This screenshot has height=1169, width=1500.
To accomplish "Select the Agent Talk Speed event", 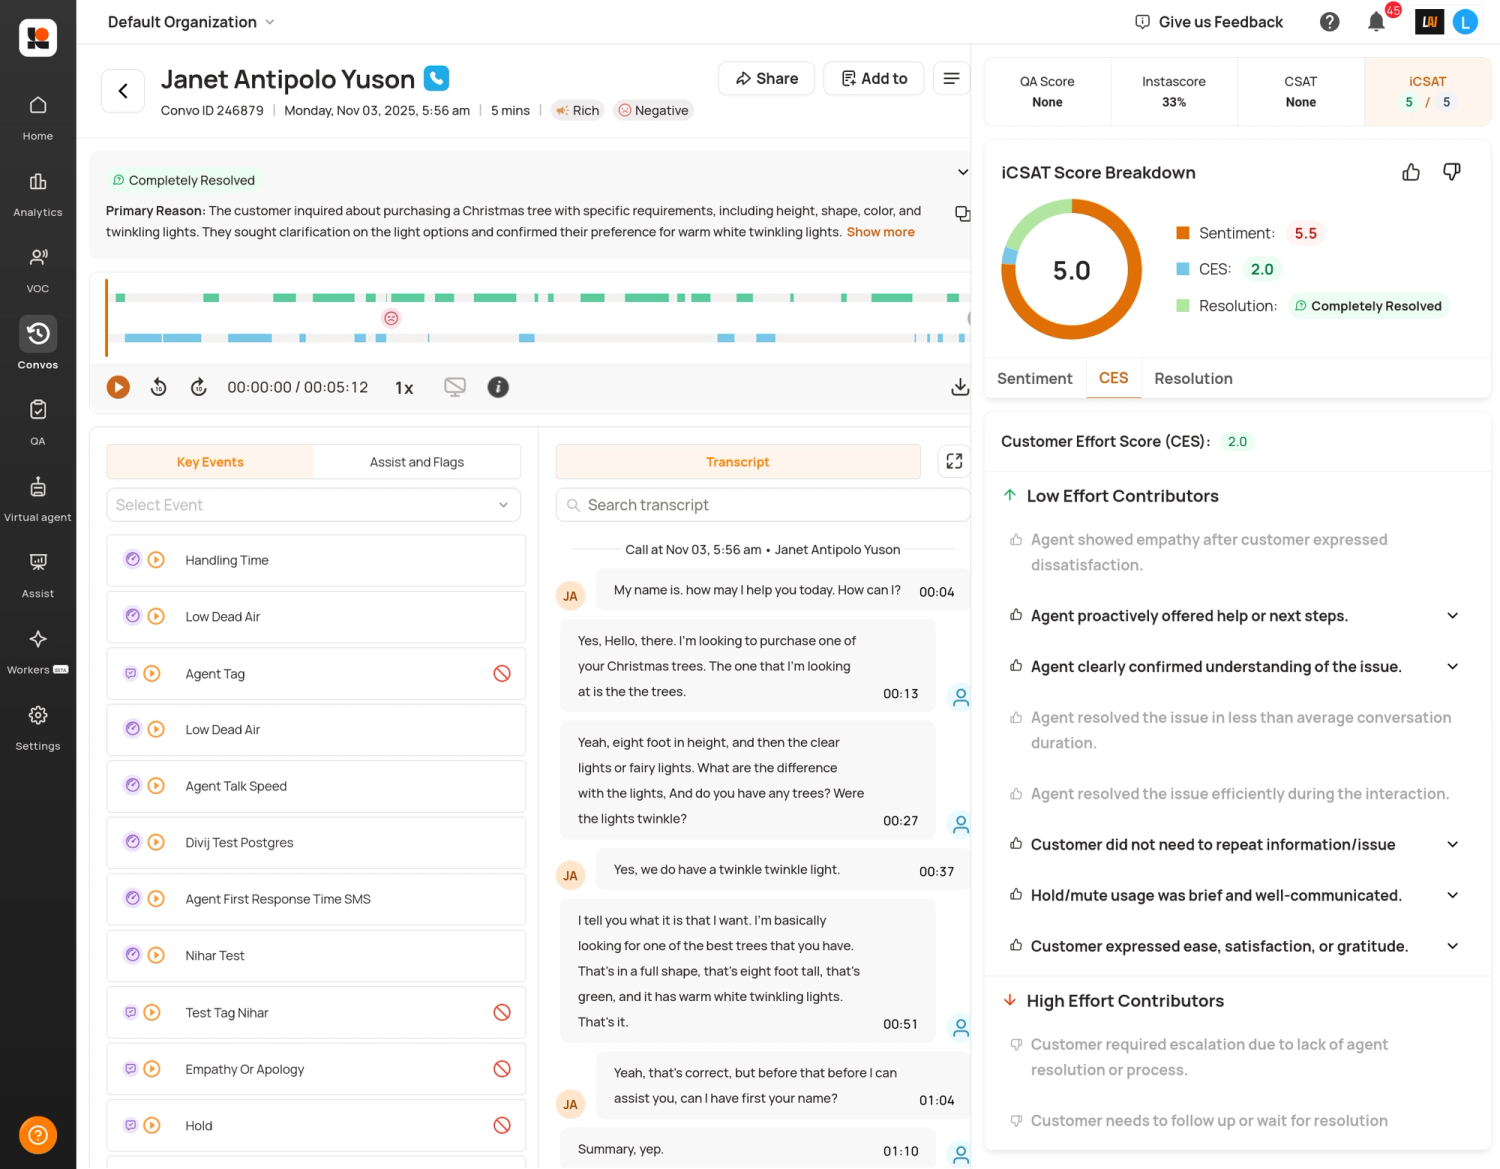I will pos(316,786).
